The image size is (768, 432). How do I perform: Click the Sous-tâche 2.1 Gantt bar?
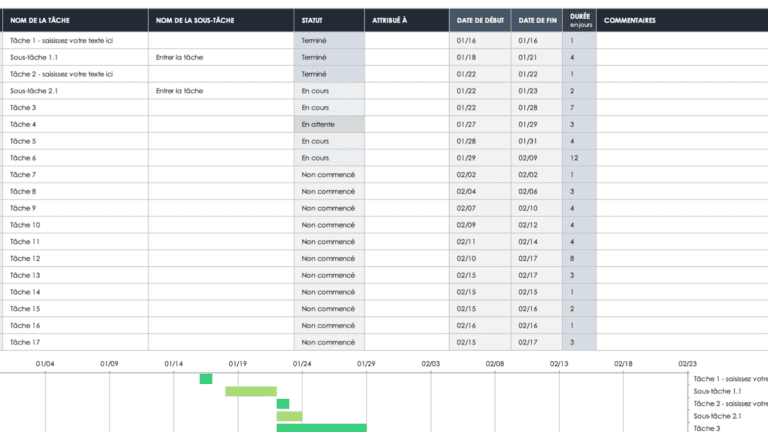[x=289, y=416]
